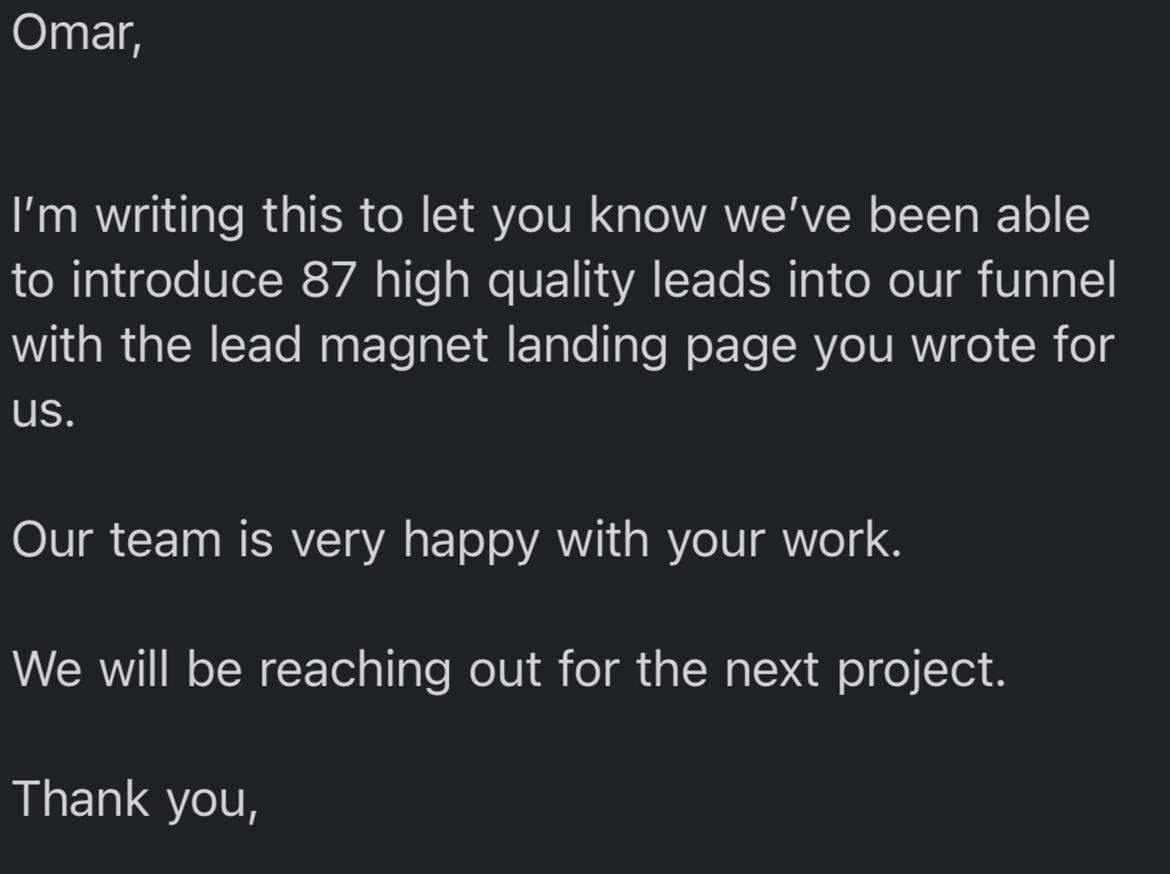Click the number "87" in the message
The width and height of the screenshot is (1170, 874).
pyautogui.click(x=330, y=281)
